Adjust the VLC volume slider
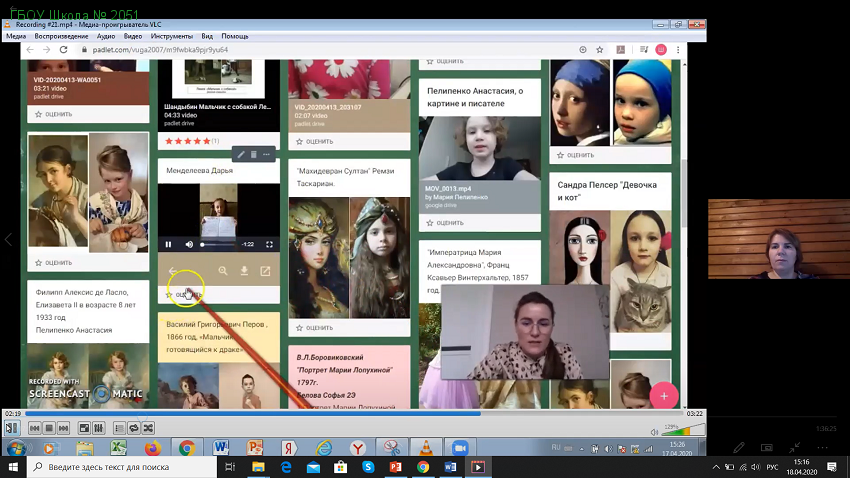Viewport: 850px width, 478px height. pyautogui.click(x=683, y=430)
